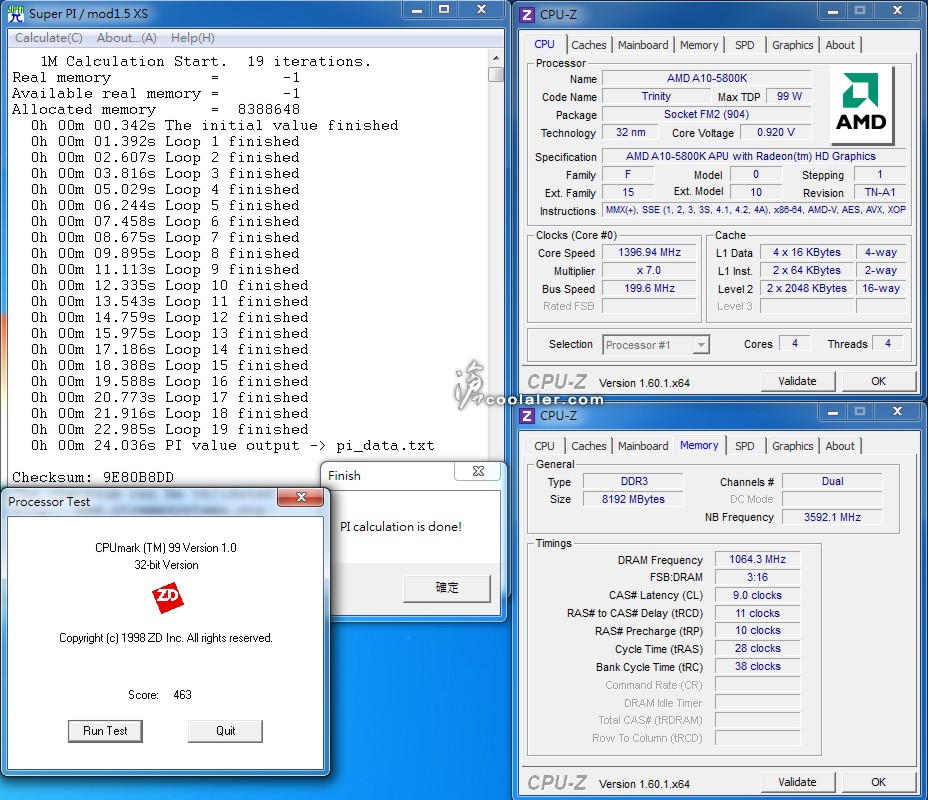Viewport: 928px width, 800px height.
Task: Click the red ZD logo icon
Action: coord(167,599)
